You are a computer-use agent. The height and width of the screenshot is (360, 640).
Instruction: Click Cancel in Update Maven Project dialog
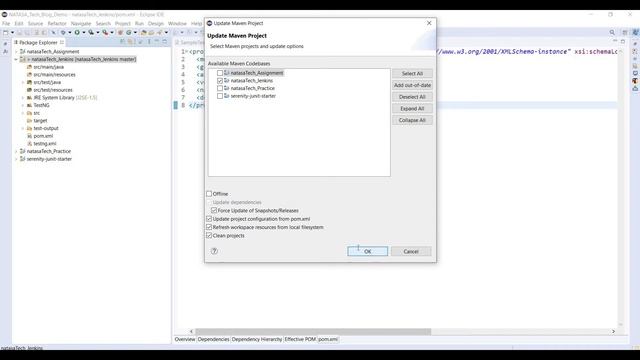411,251
